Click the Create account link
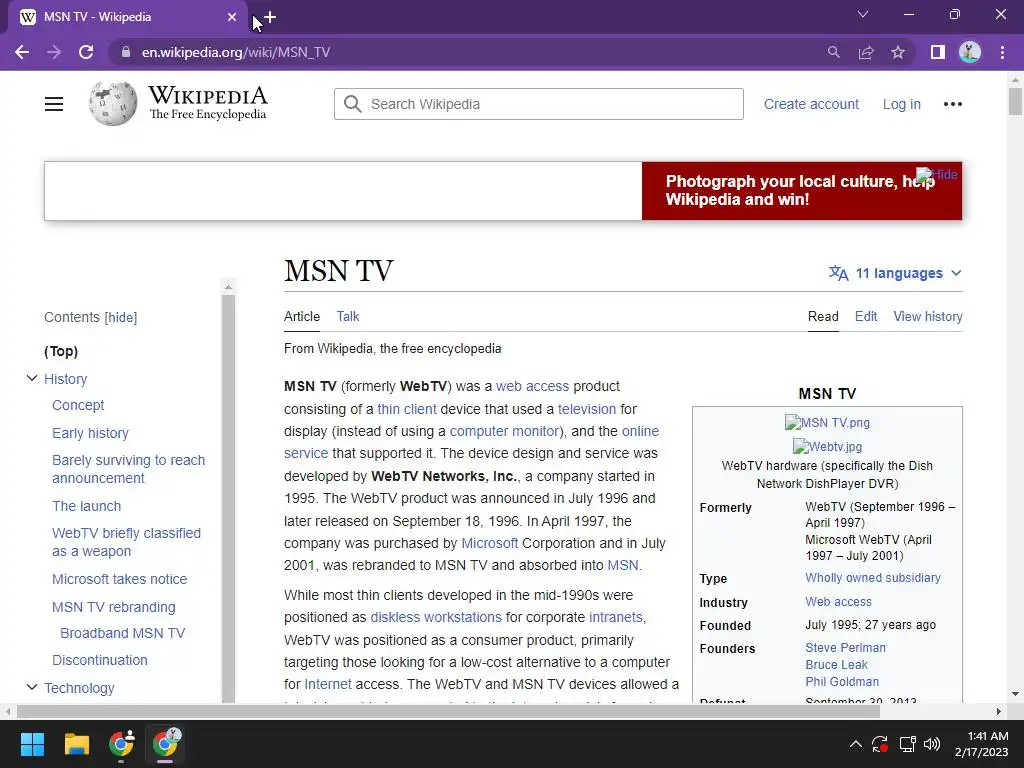This screenshot has height=768, width=1024. pyautogui.click(x=811, y=104)
